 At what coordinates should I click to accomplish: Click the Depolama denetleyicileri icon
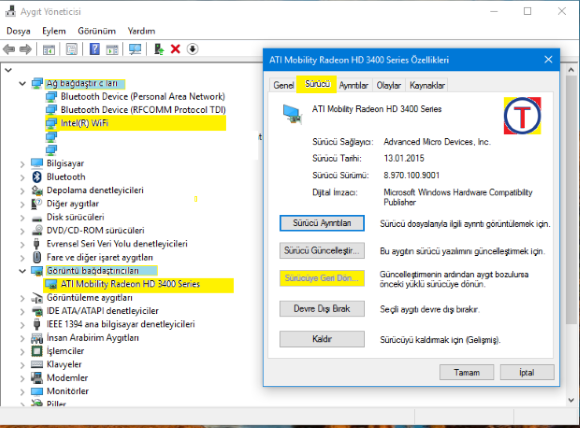(37, 190)
